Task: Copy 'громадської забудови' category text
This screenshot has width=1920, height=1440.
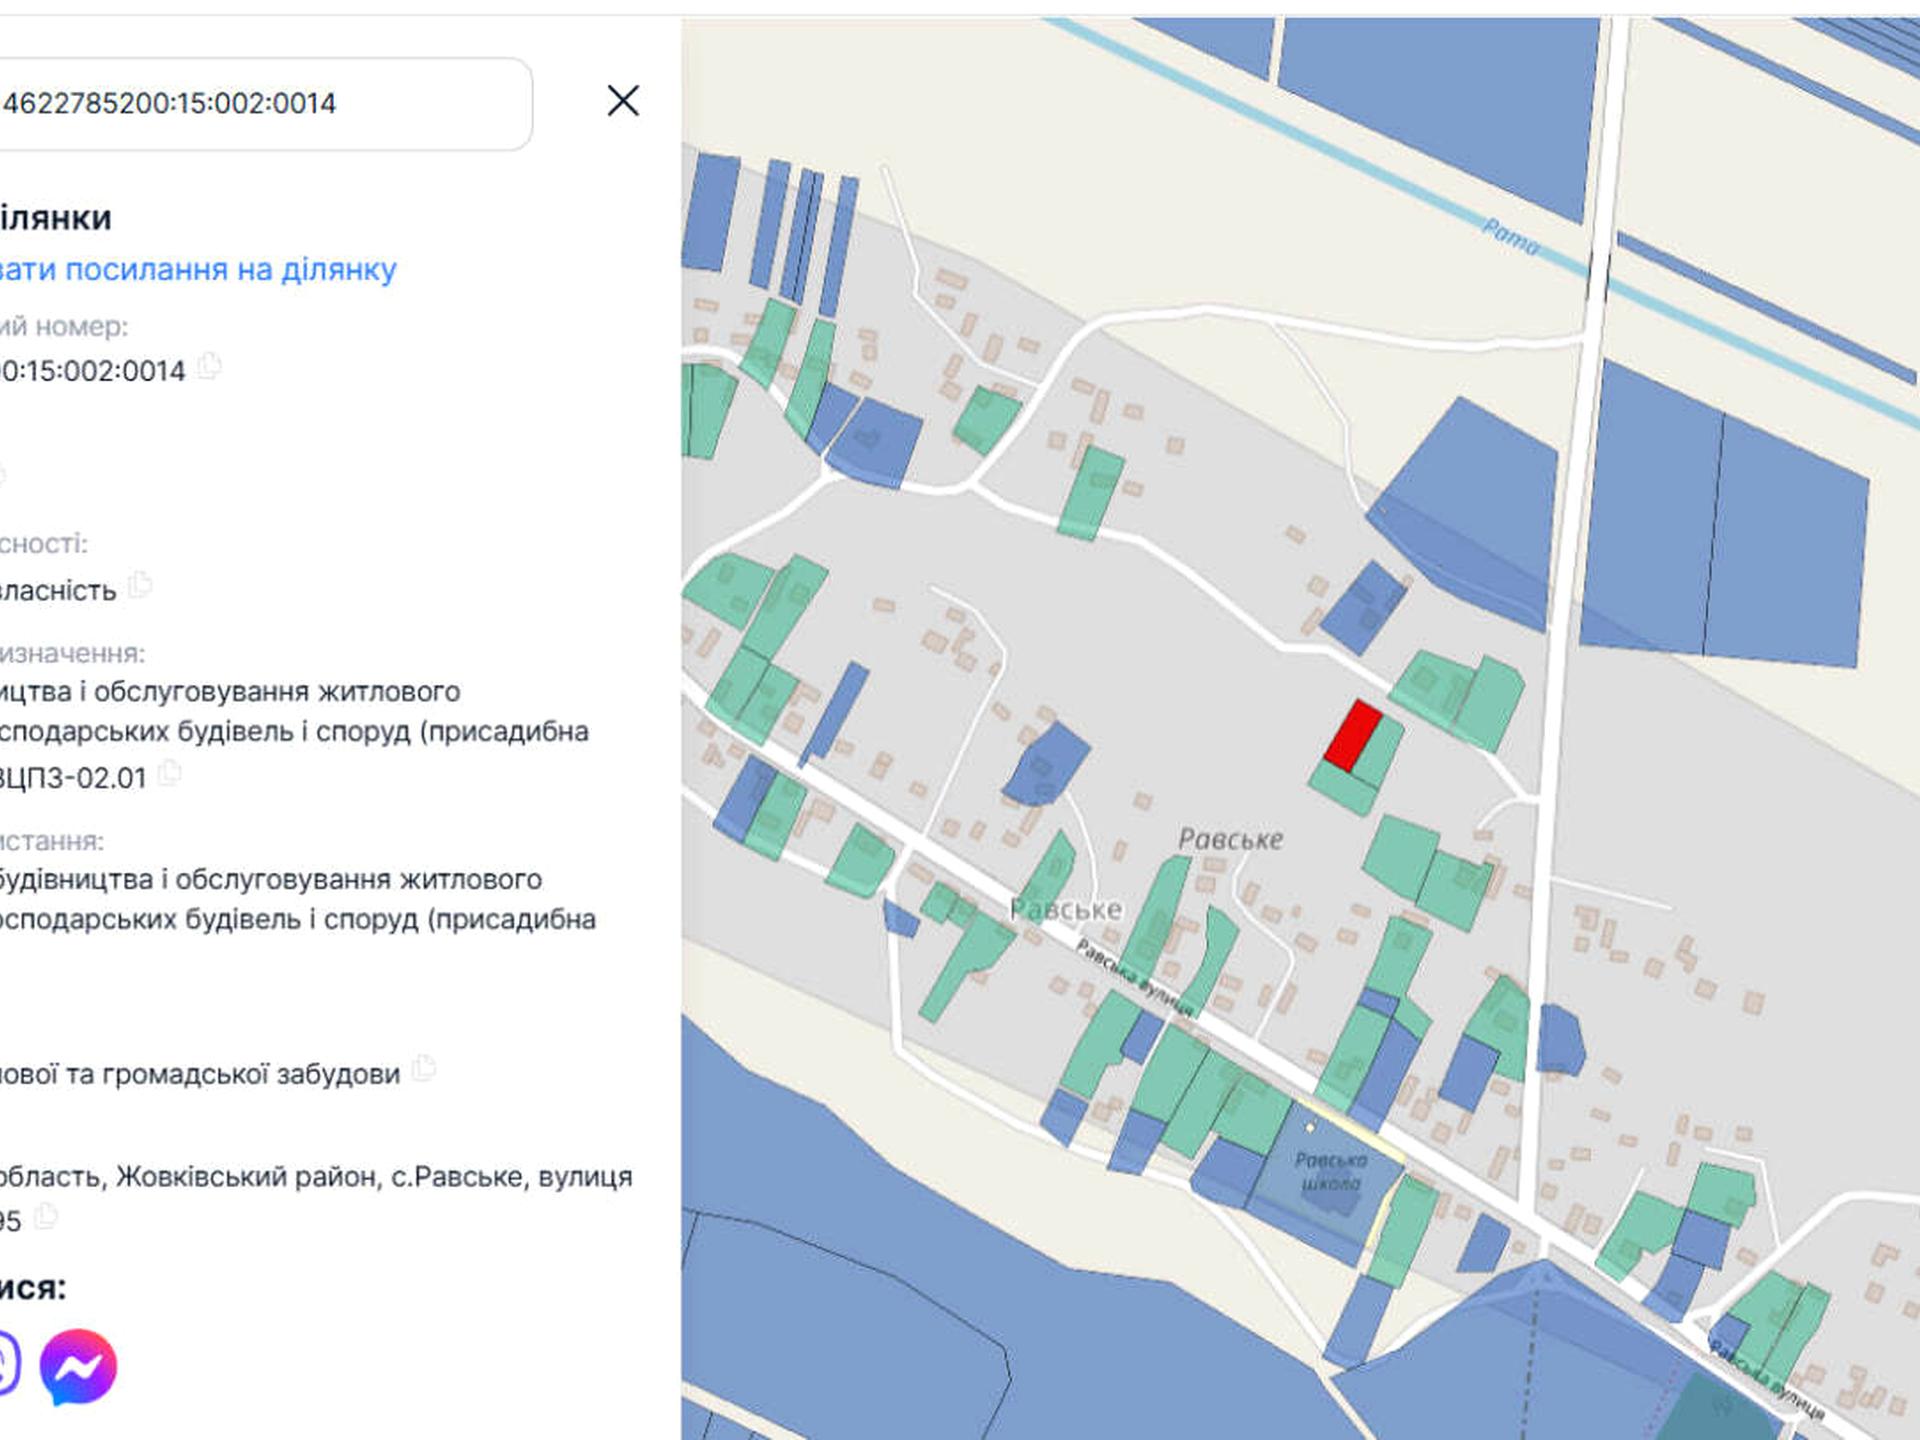Action: (424, 1068)
